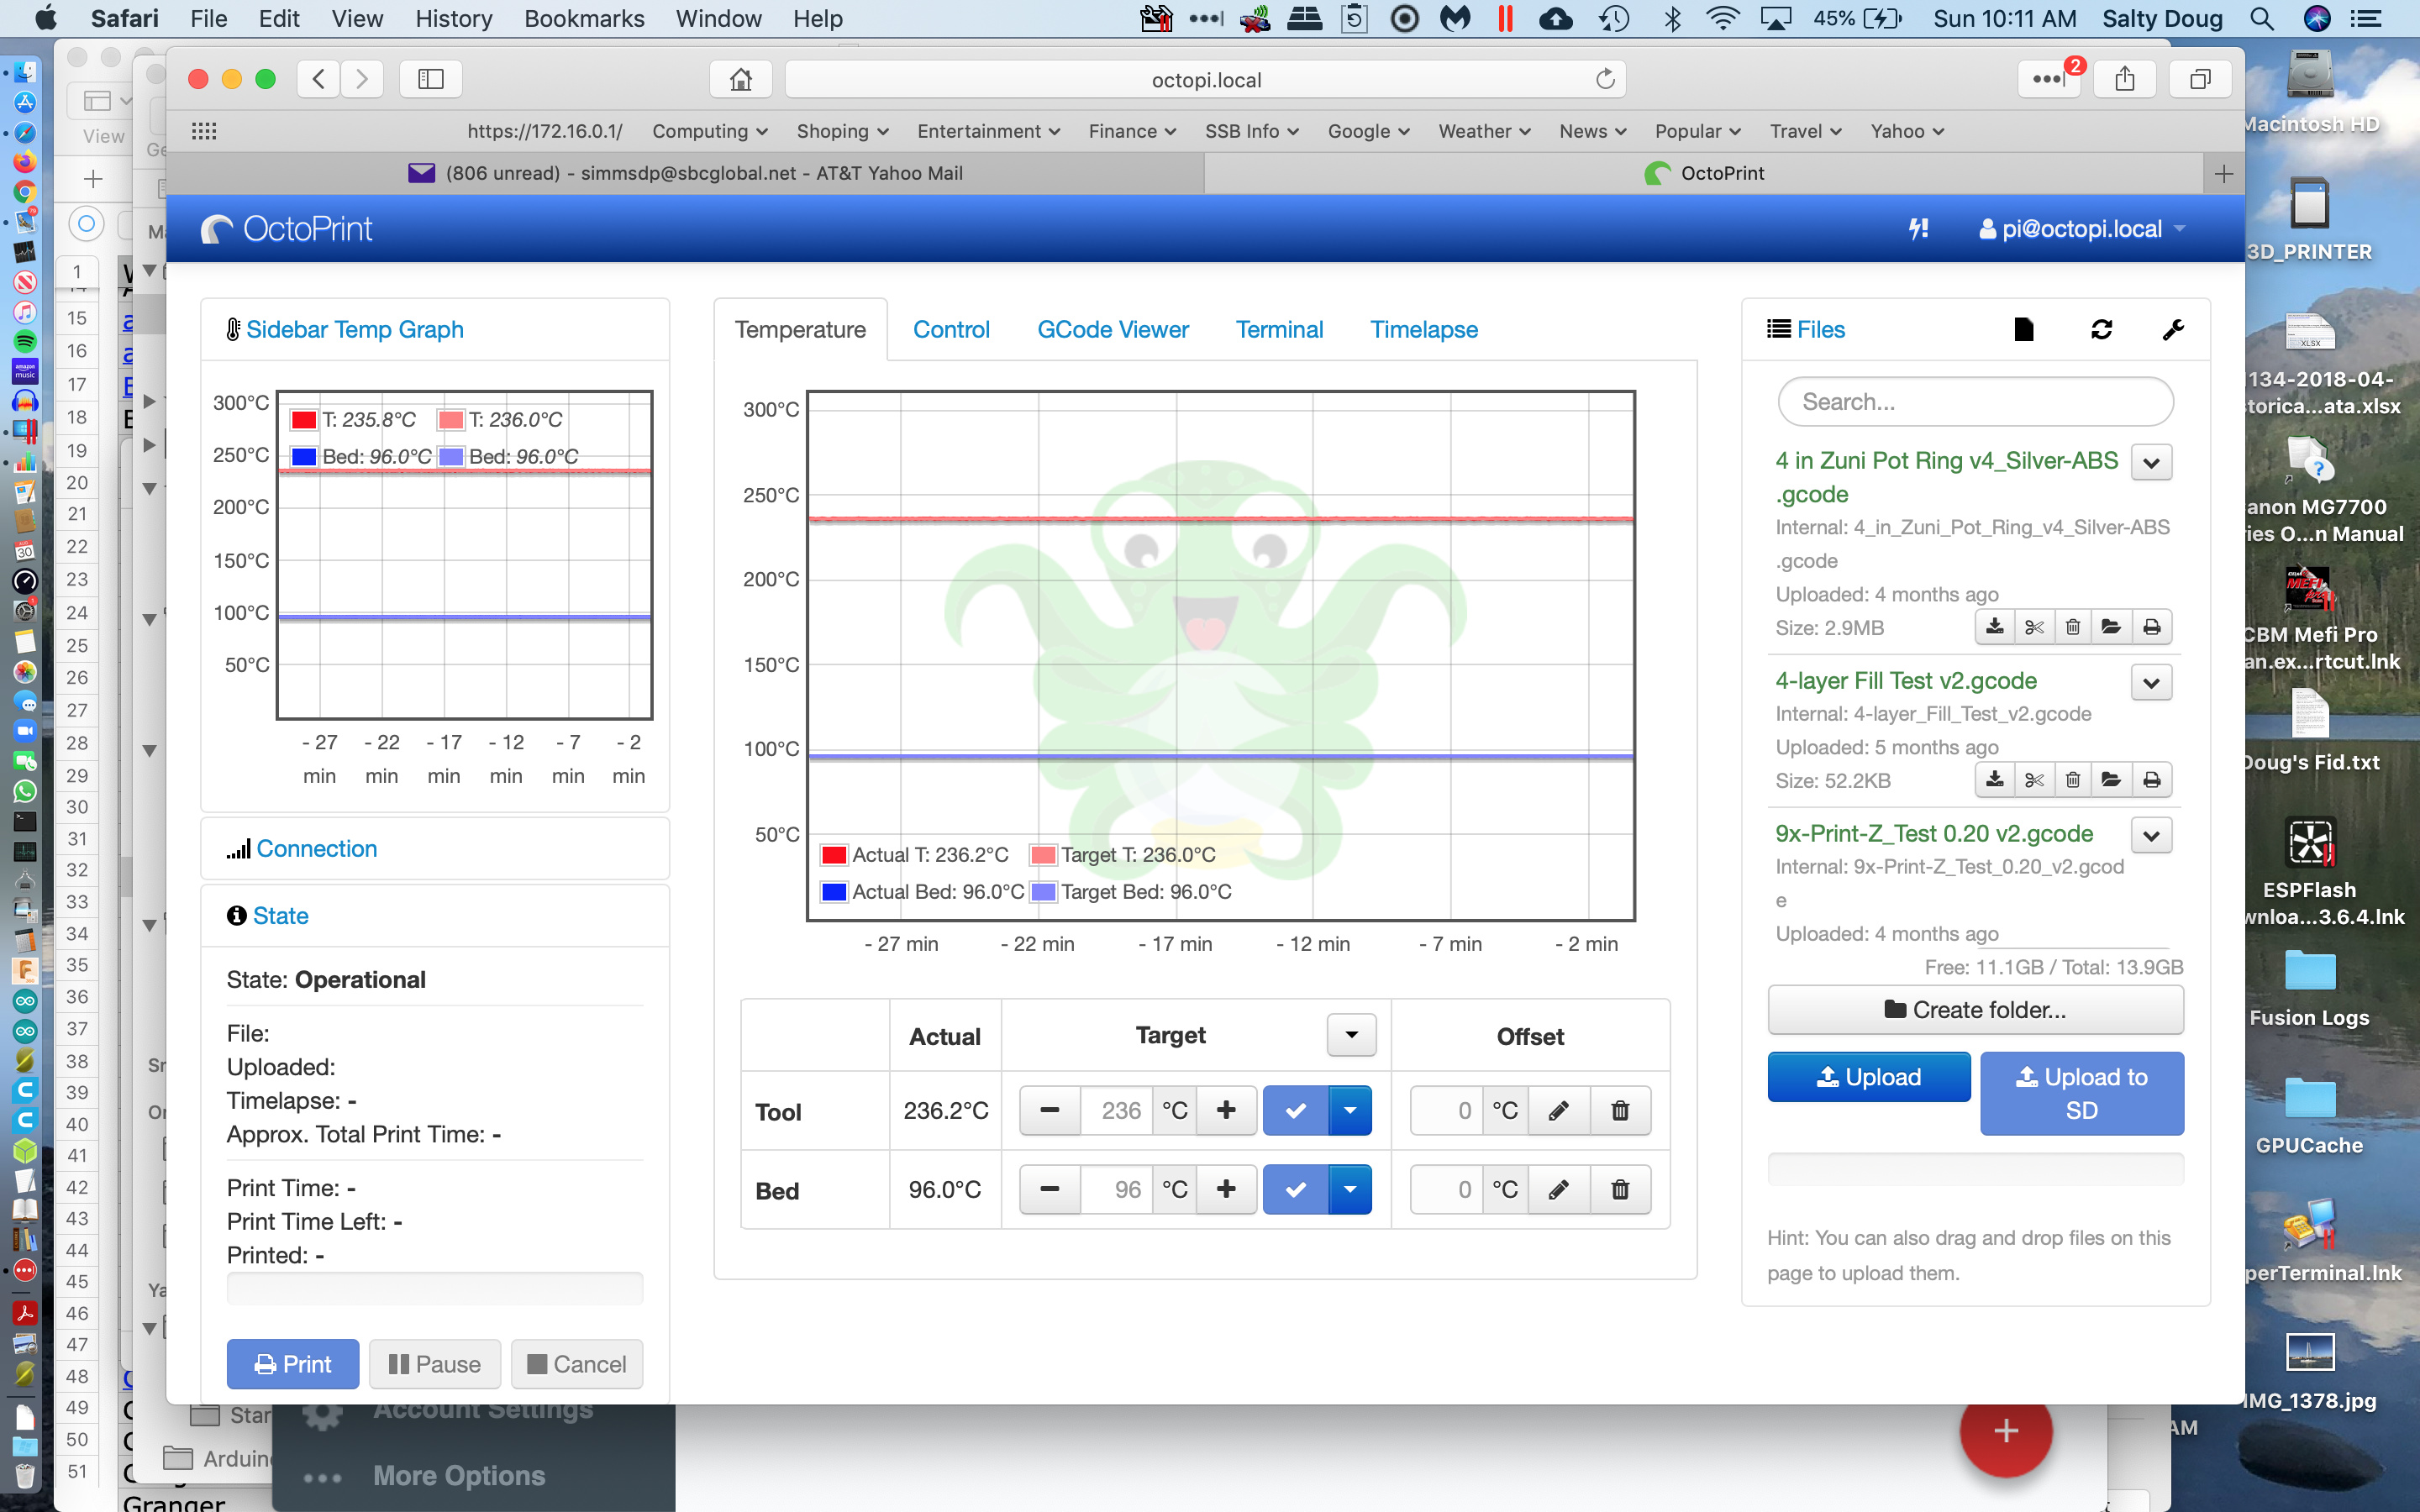Viewport: 2420px width, 1512px height.
Task: Open the Files panel settings wrench
Action: tap(2173, 329)
